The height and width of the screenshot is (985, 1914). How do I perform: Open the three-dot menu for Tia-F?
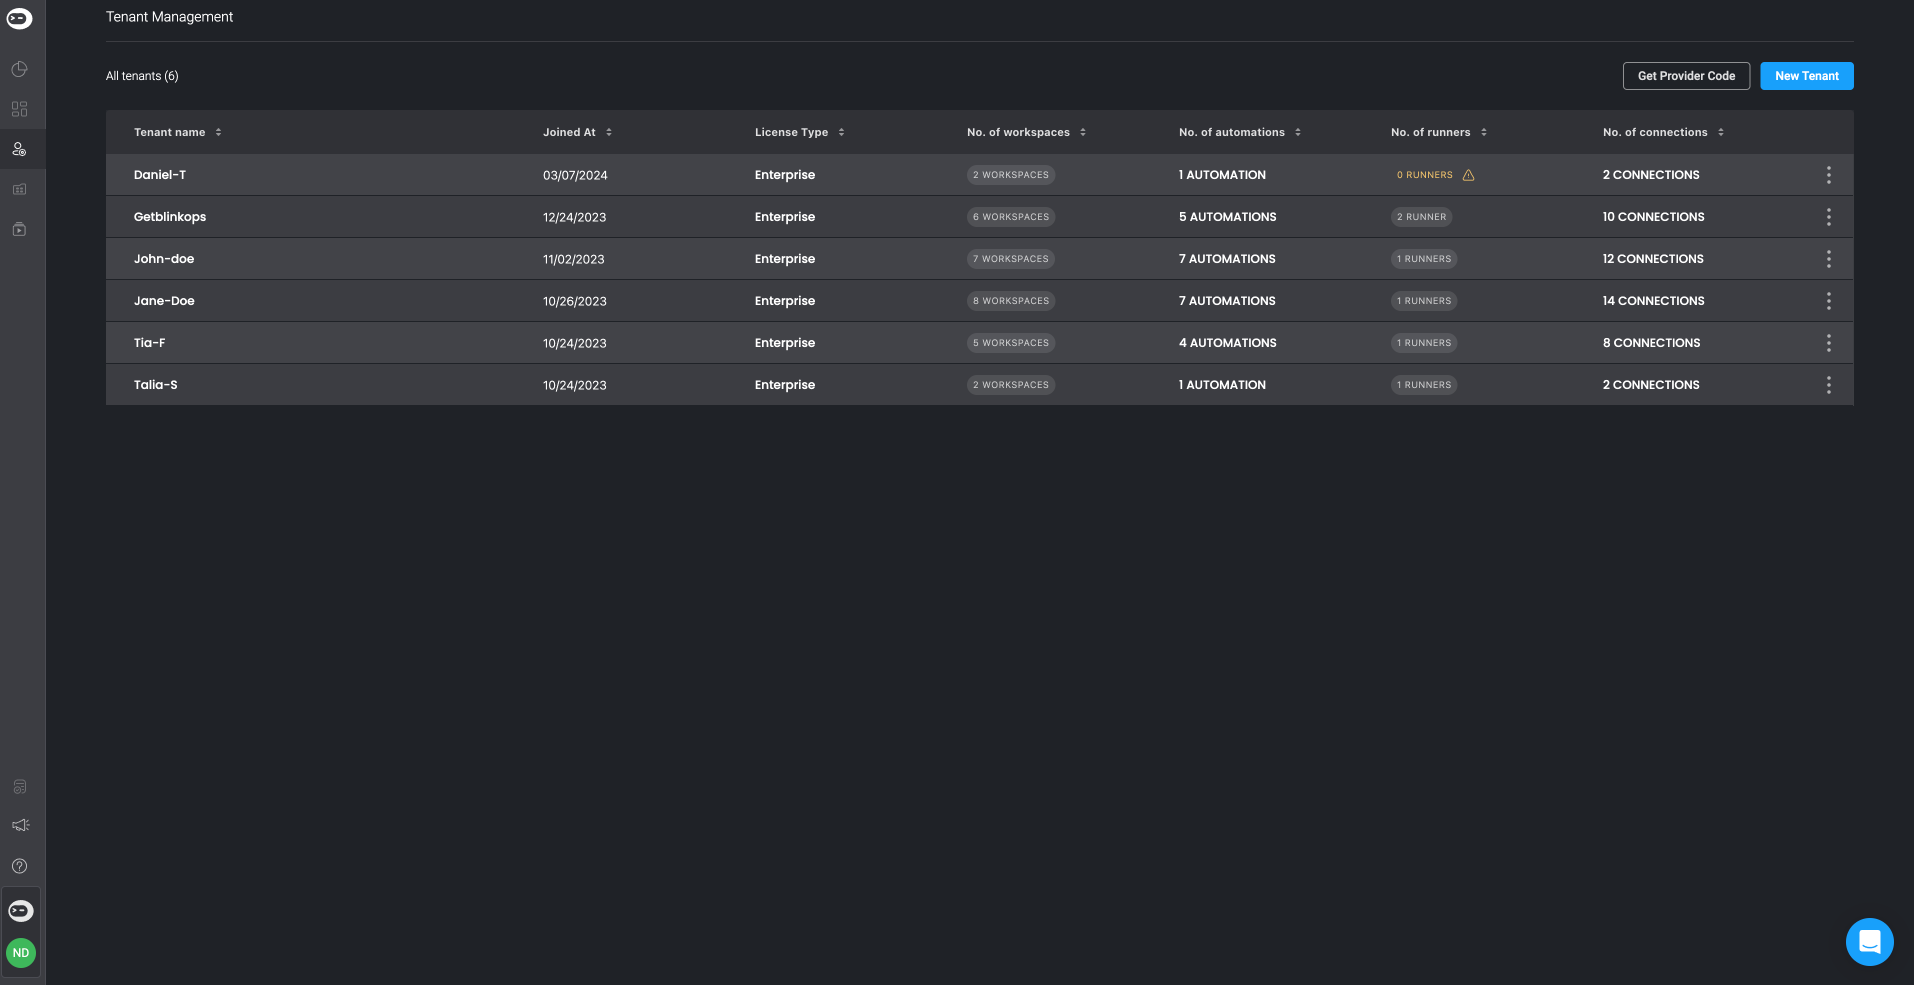(x=1828, y=343)
